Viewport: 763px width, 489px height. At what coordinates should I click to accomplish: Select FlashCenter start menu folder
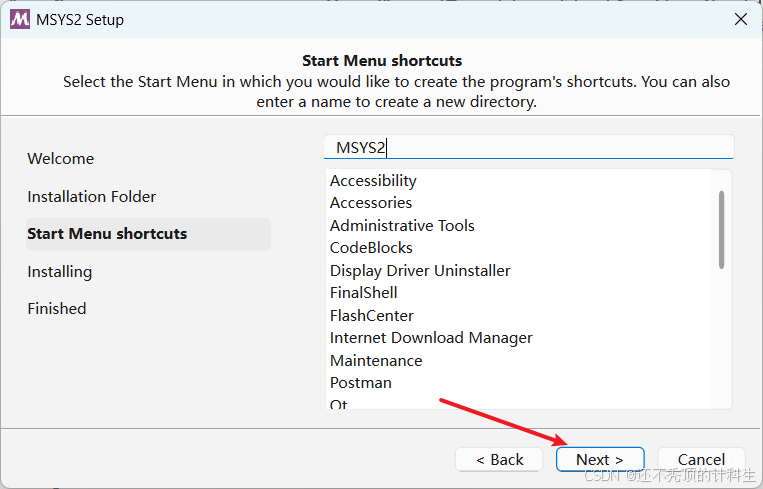click(x=518, y=315)
